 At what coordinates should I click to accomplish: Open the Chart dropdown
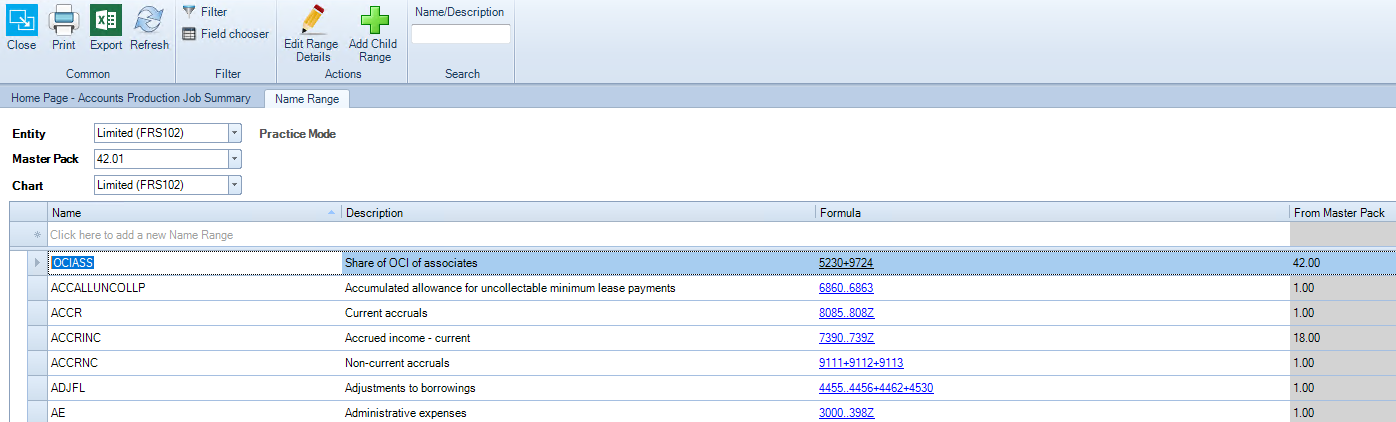(234, 185)
